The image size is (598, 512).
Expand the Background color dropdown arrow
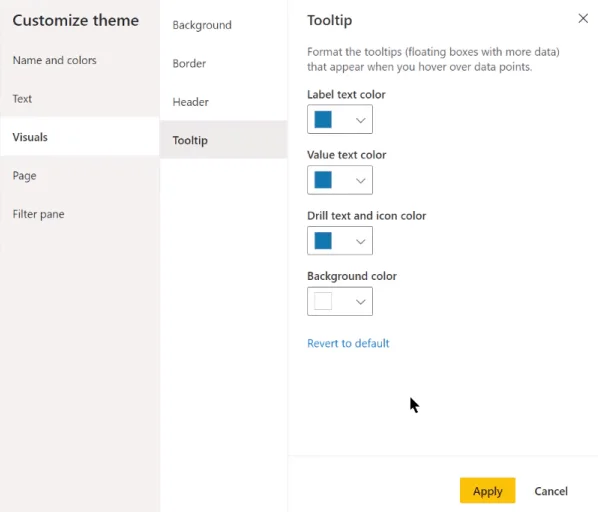pos(360,302)
